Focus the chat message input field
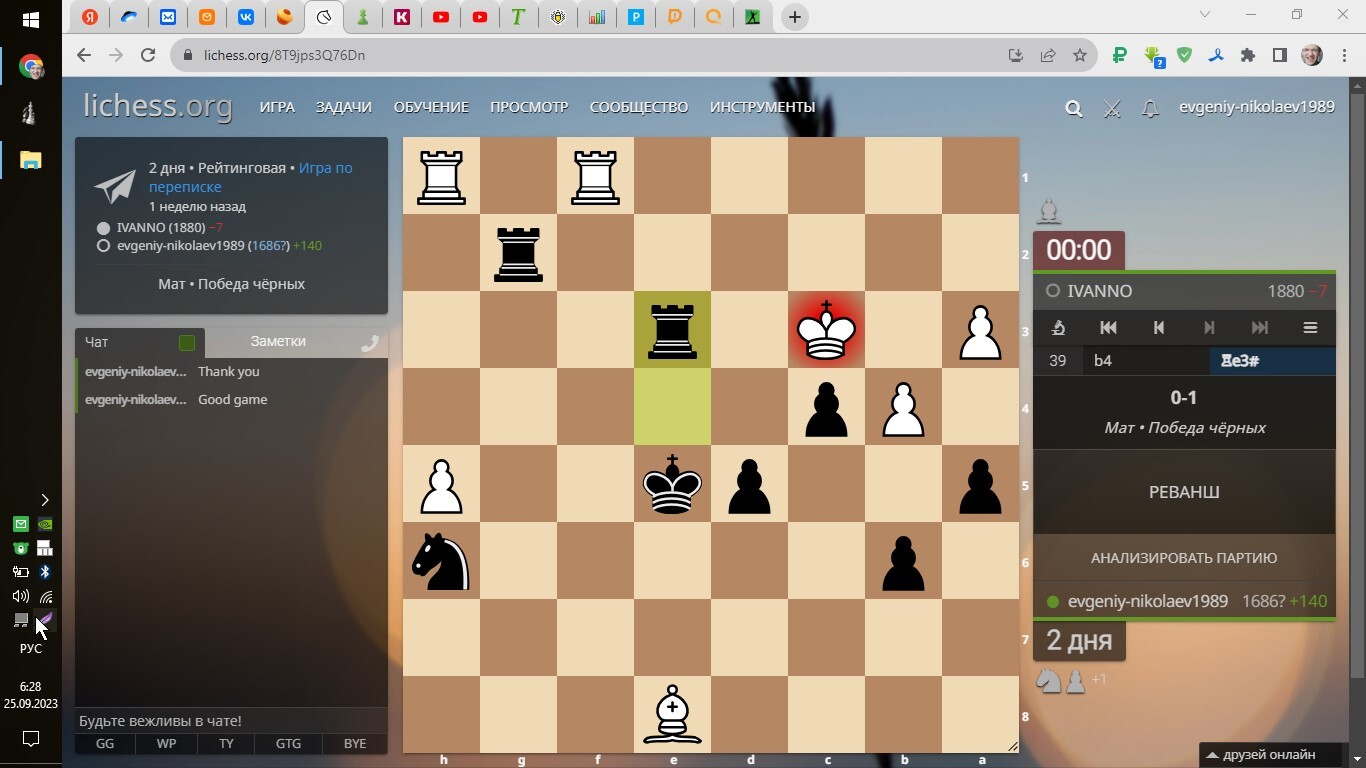1366x768 pixels. tap(231, 721)
